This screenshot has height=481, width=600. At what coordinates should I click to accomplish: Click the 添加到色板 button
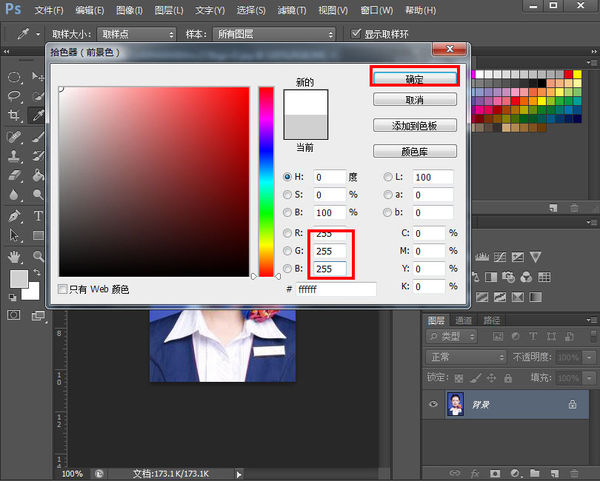pos(414,126)
